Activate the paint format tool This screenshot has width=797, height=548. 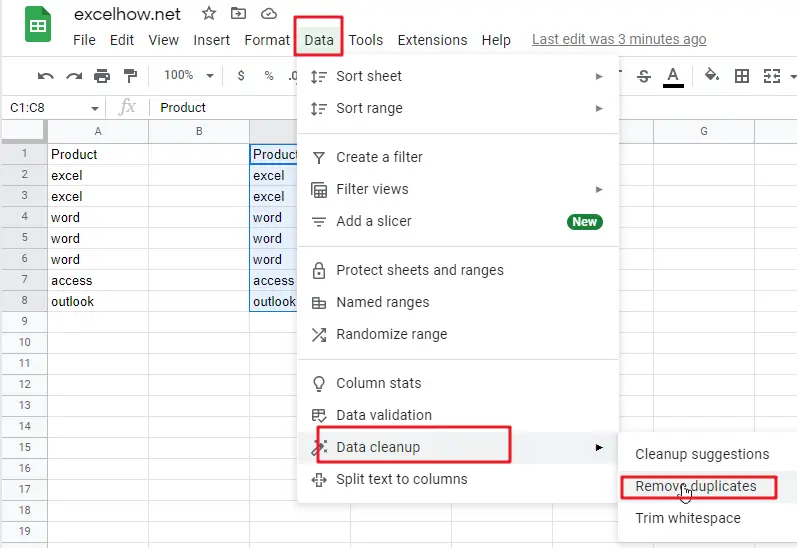coord(131,76)
